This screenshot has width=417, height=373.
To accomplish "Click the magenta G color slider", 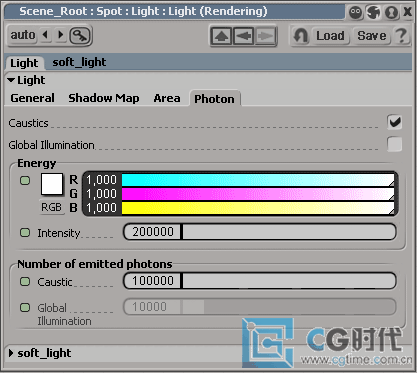I will pyautogui.click(x=258, y=194).
